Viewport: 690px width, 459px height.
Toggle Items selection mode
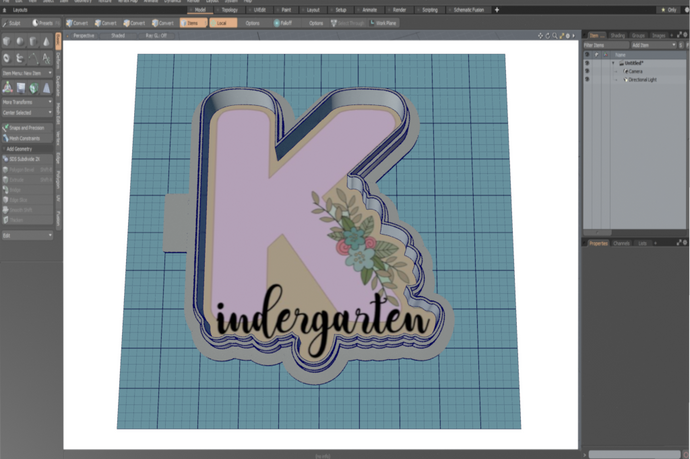pos(193,23)
